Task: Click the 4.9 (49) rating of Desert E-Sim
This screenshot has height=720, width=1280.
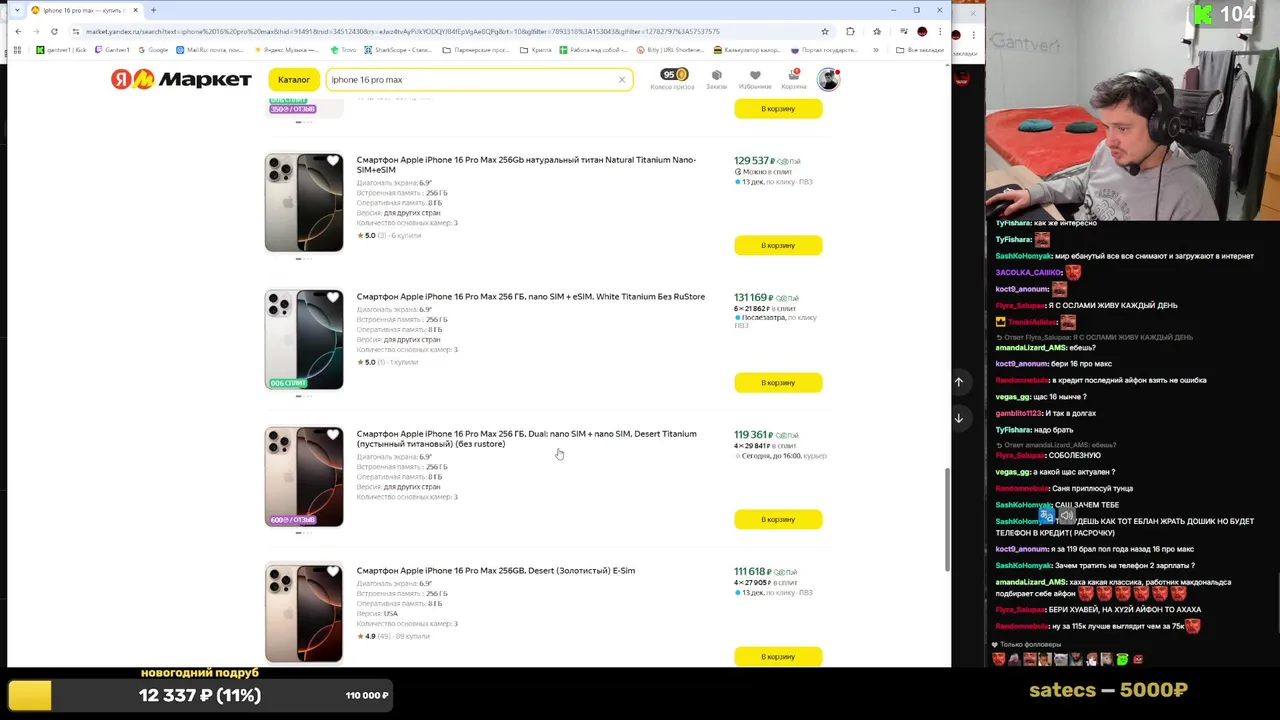Action: point(373,636)
